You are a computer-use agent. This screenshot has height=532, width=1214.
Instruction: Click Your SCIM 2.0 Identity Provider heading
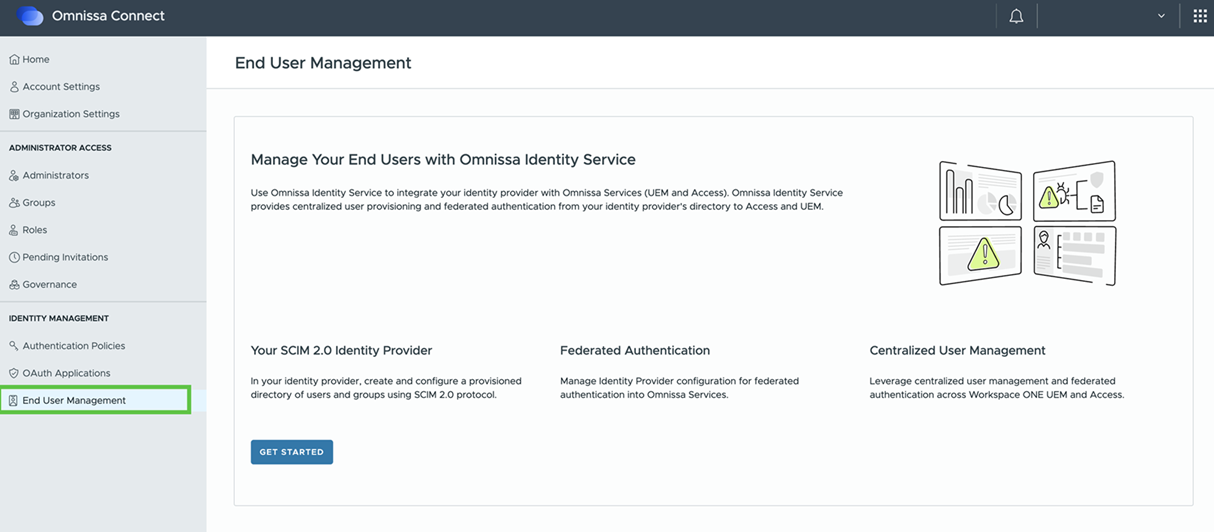[x=341, y=351]
